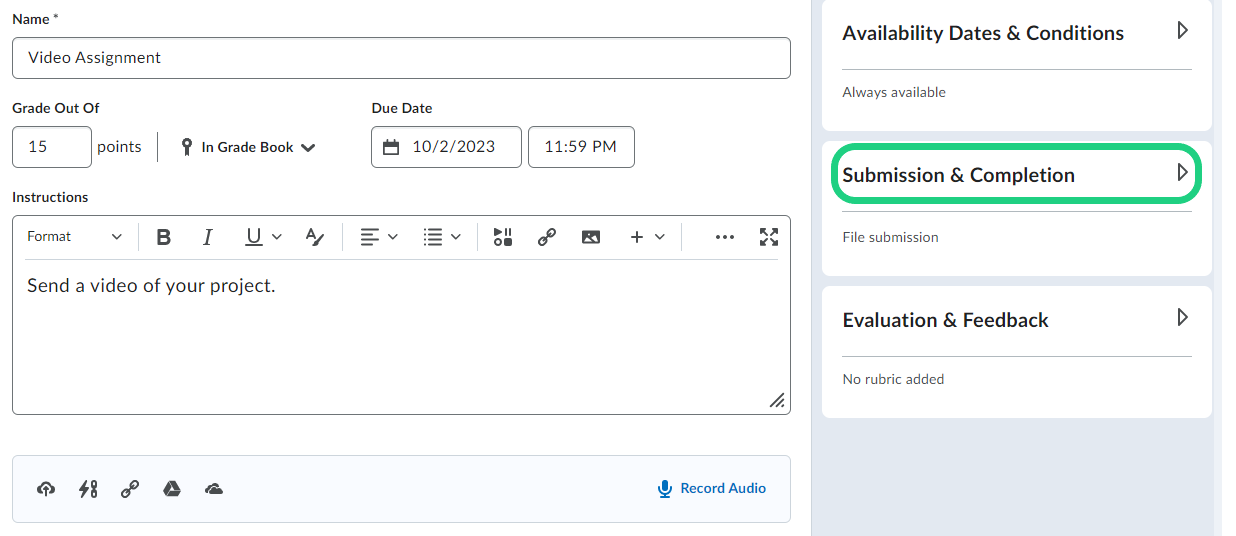Apply italic formatting to text
This screenshot has width=1236, height=536.
(208, 237)
